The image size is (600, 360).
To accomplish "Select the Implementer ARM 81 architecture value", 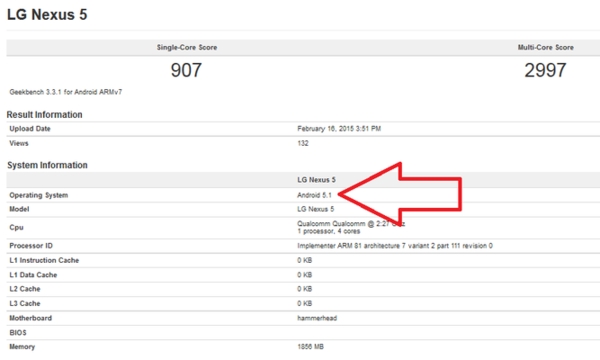I will point(395,246).
